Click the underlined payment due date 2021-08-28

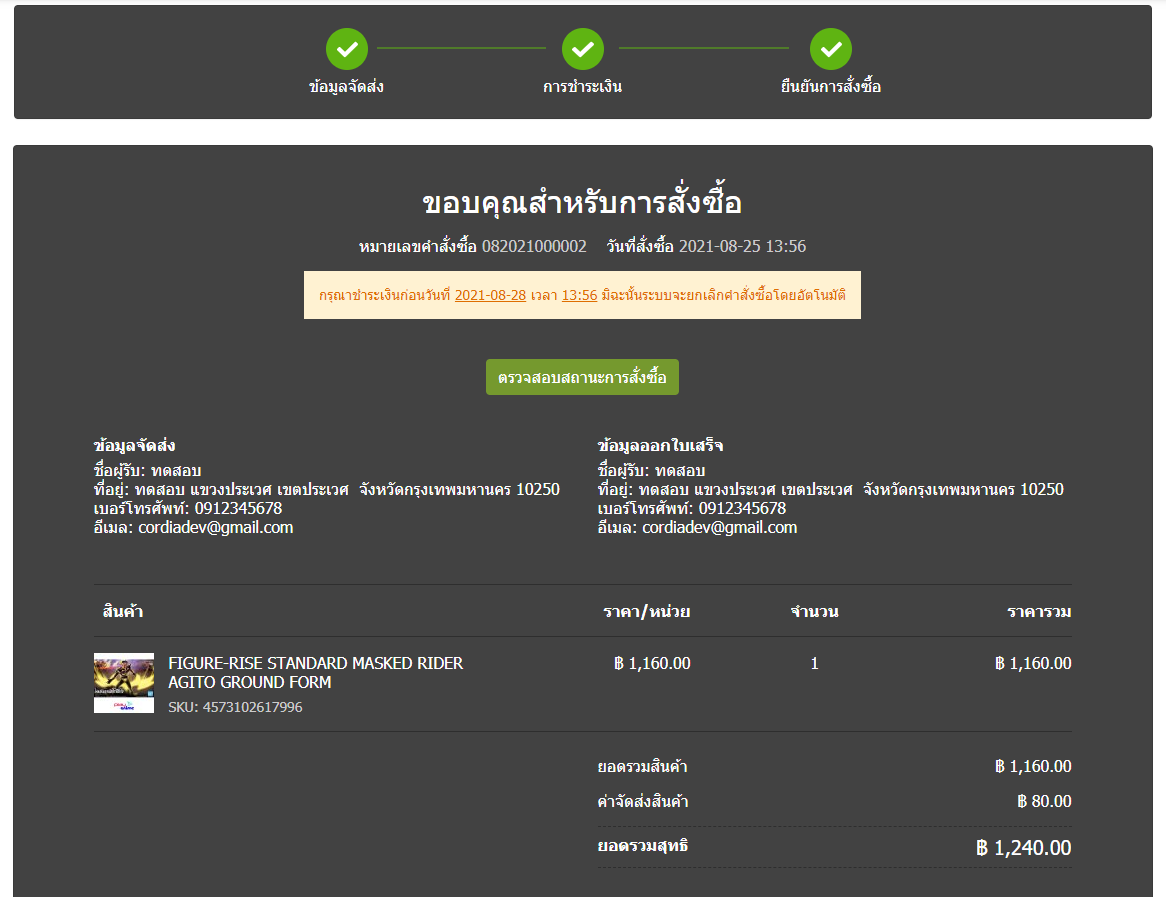490,295
